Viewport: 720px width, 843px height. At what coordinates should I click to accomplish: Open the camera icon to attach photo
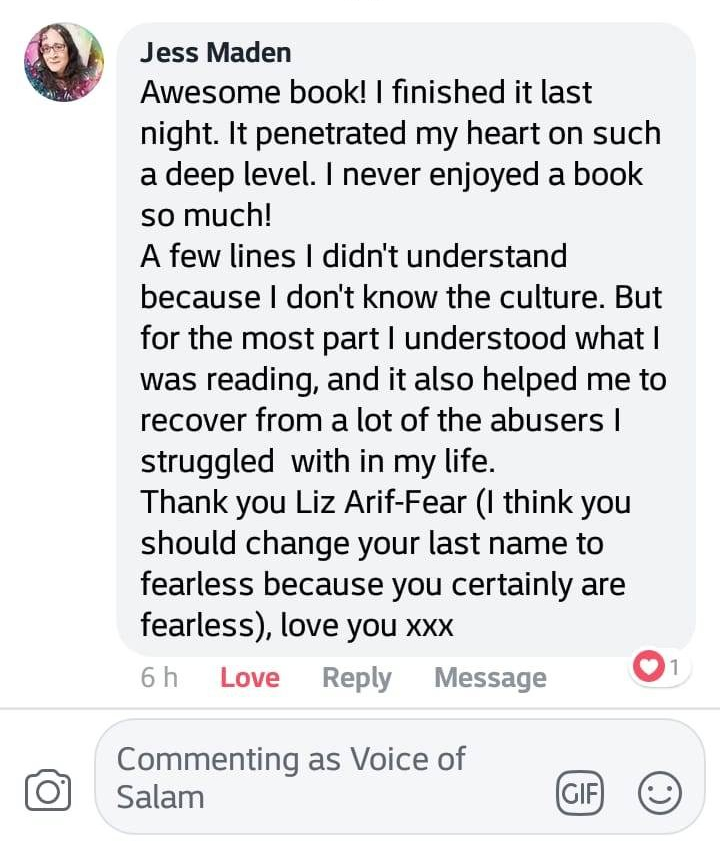(x=48, y=789)
